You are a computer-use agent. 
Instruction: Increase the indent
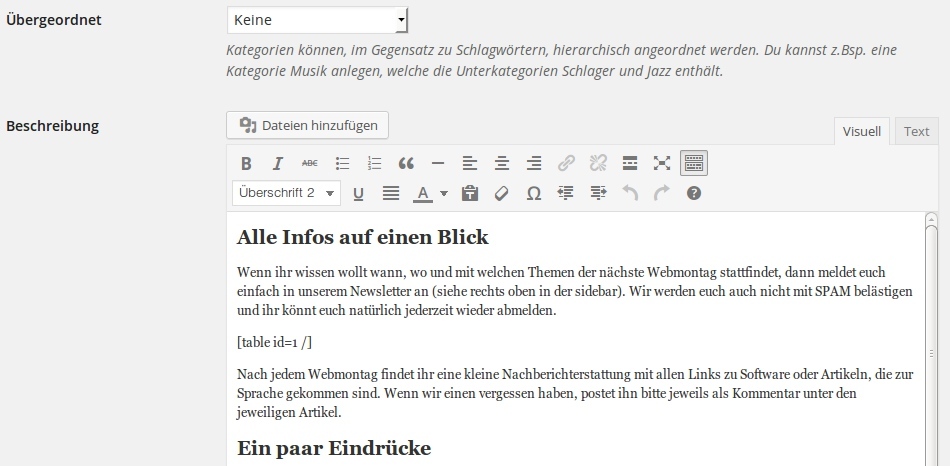point(598,193)
